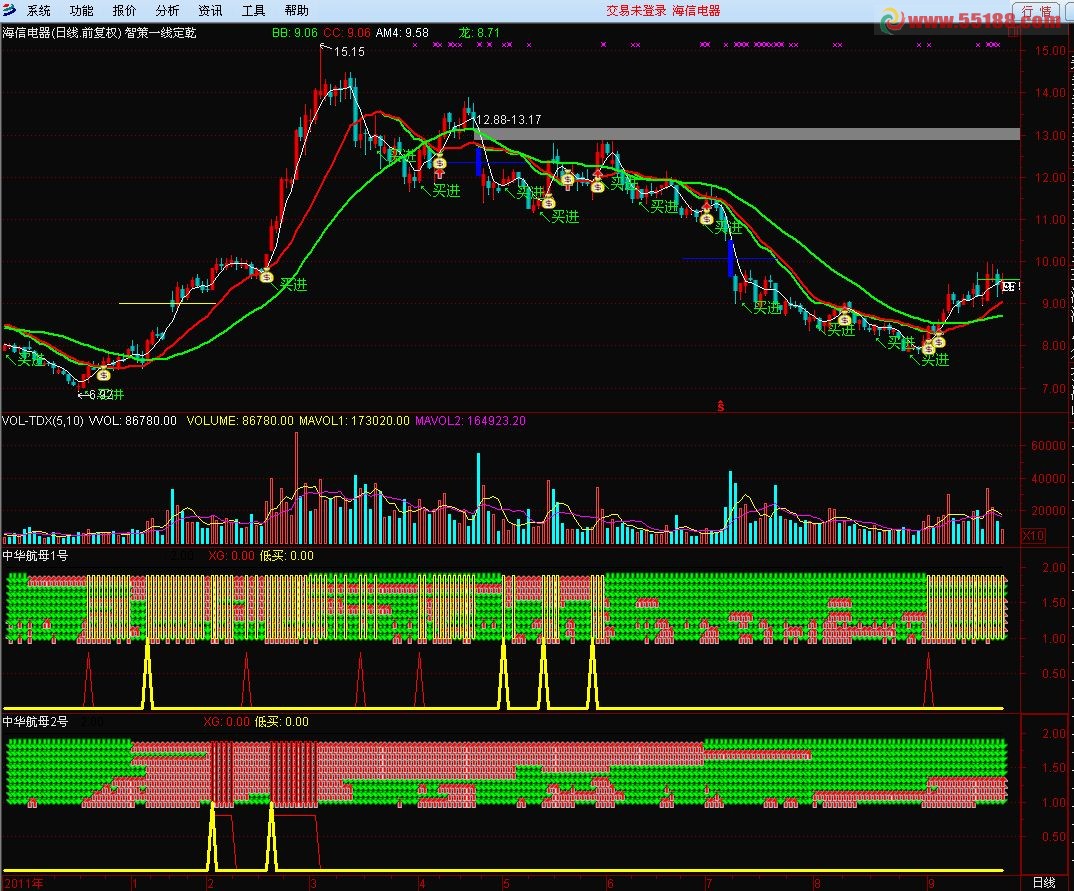Click the 7.00 price axis label
This screenshot has height=891, width=1074.
1053,388
